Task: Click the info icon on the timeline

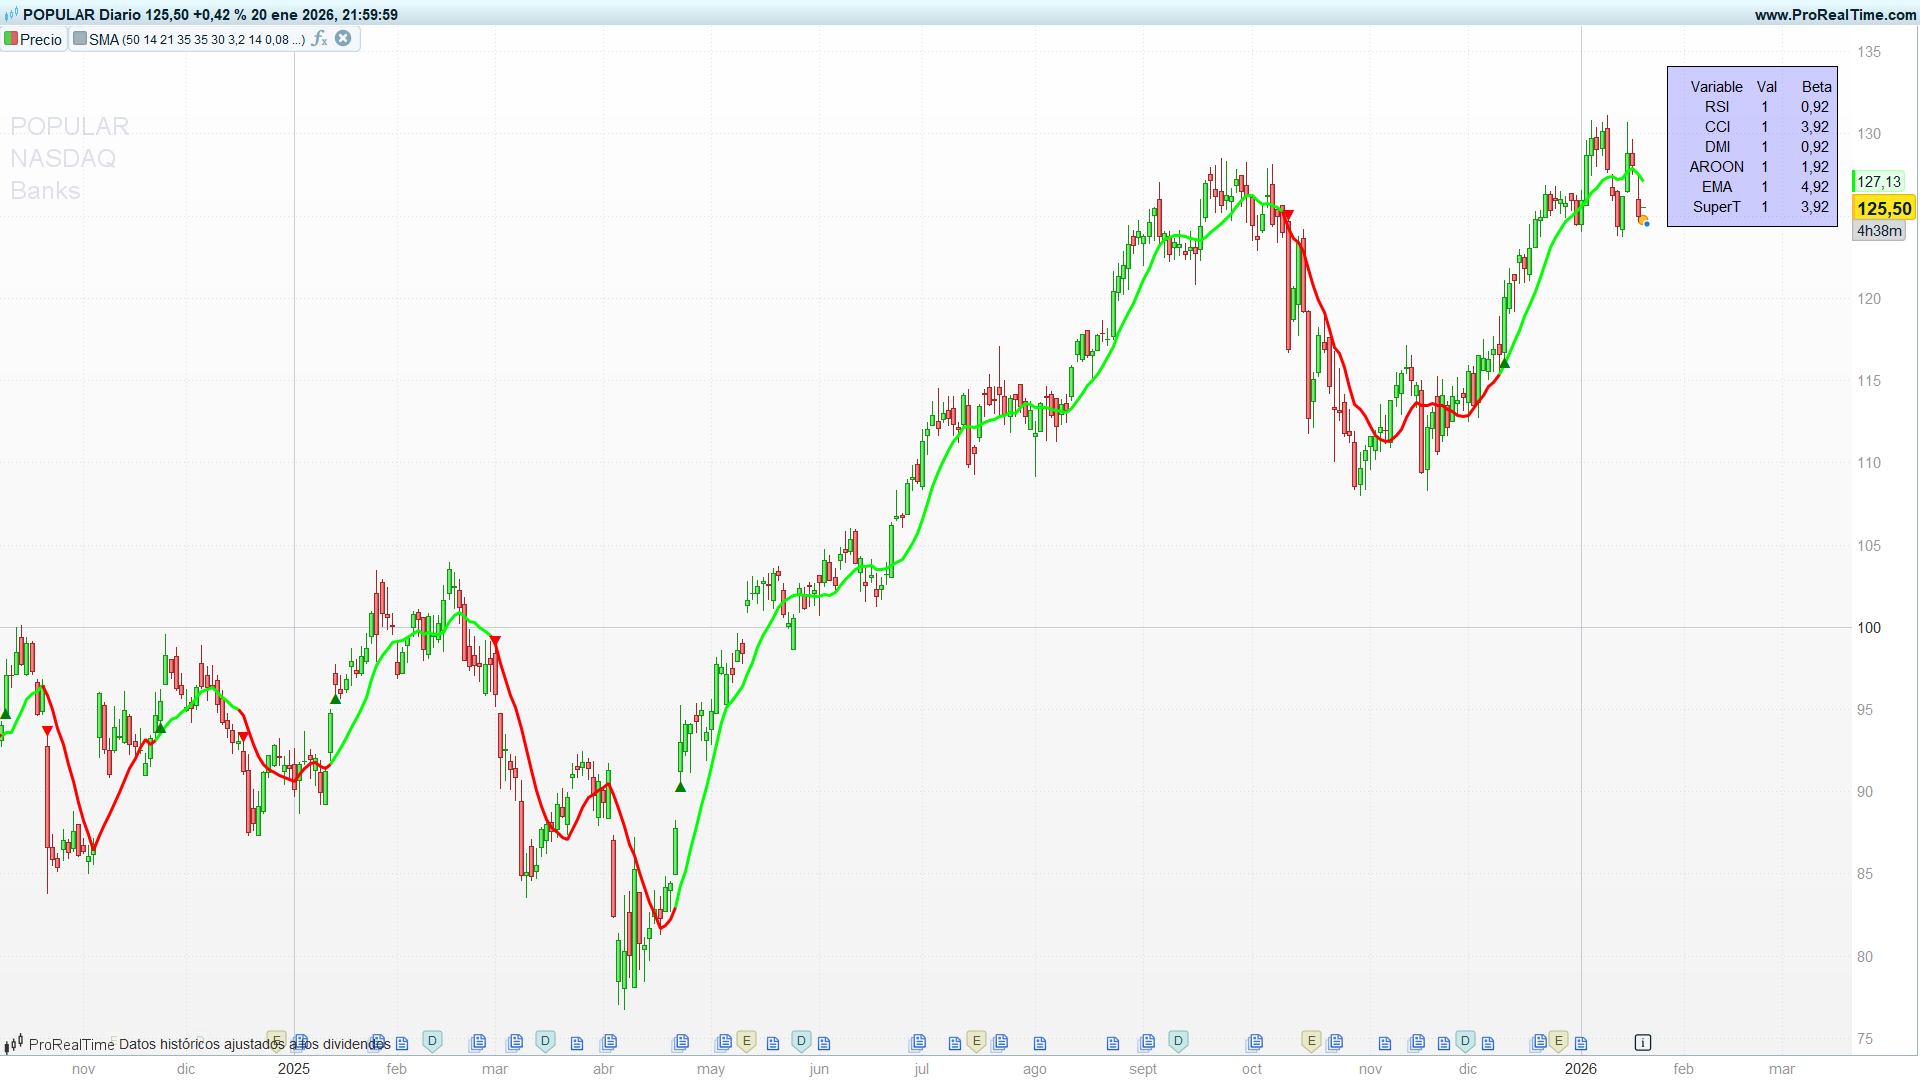Action: point(1642,1042)
